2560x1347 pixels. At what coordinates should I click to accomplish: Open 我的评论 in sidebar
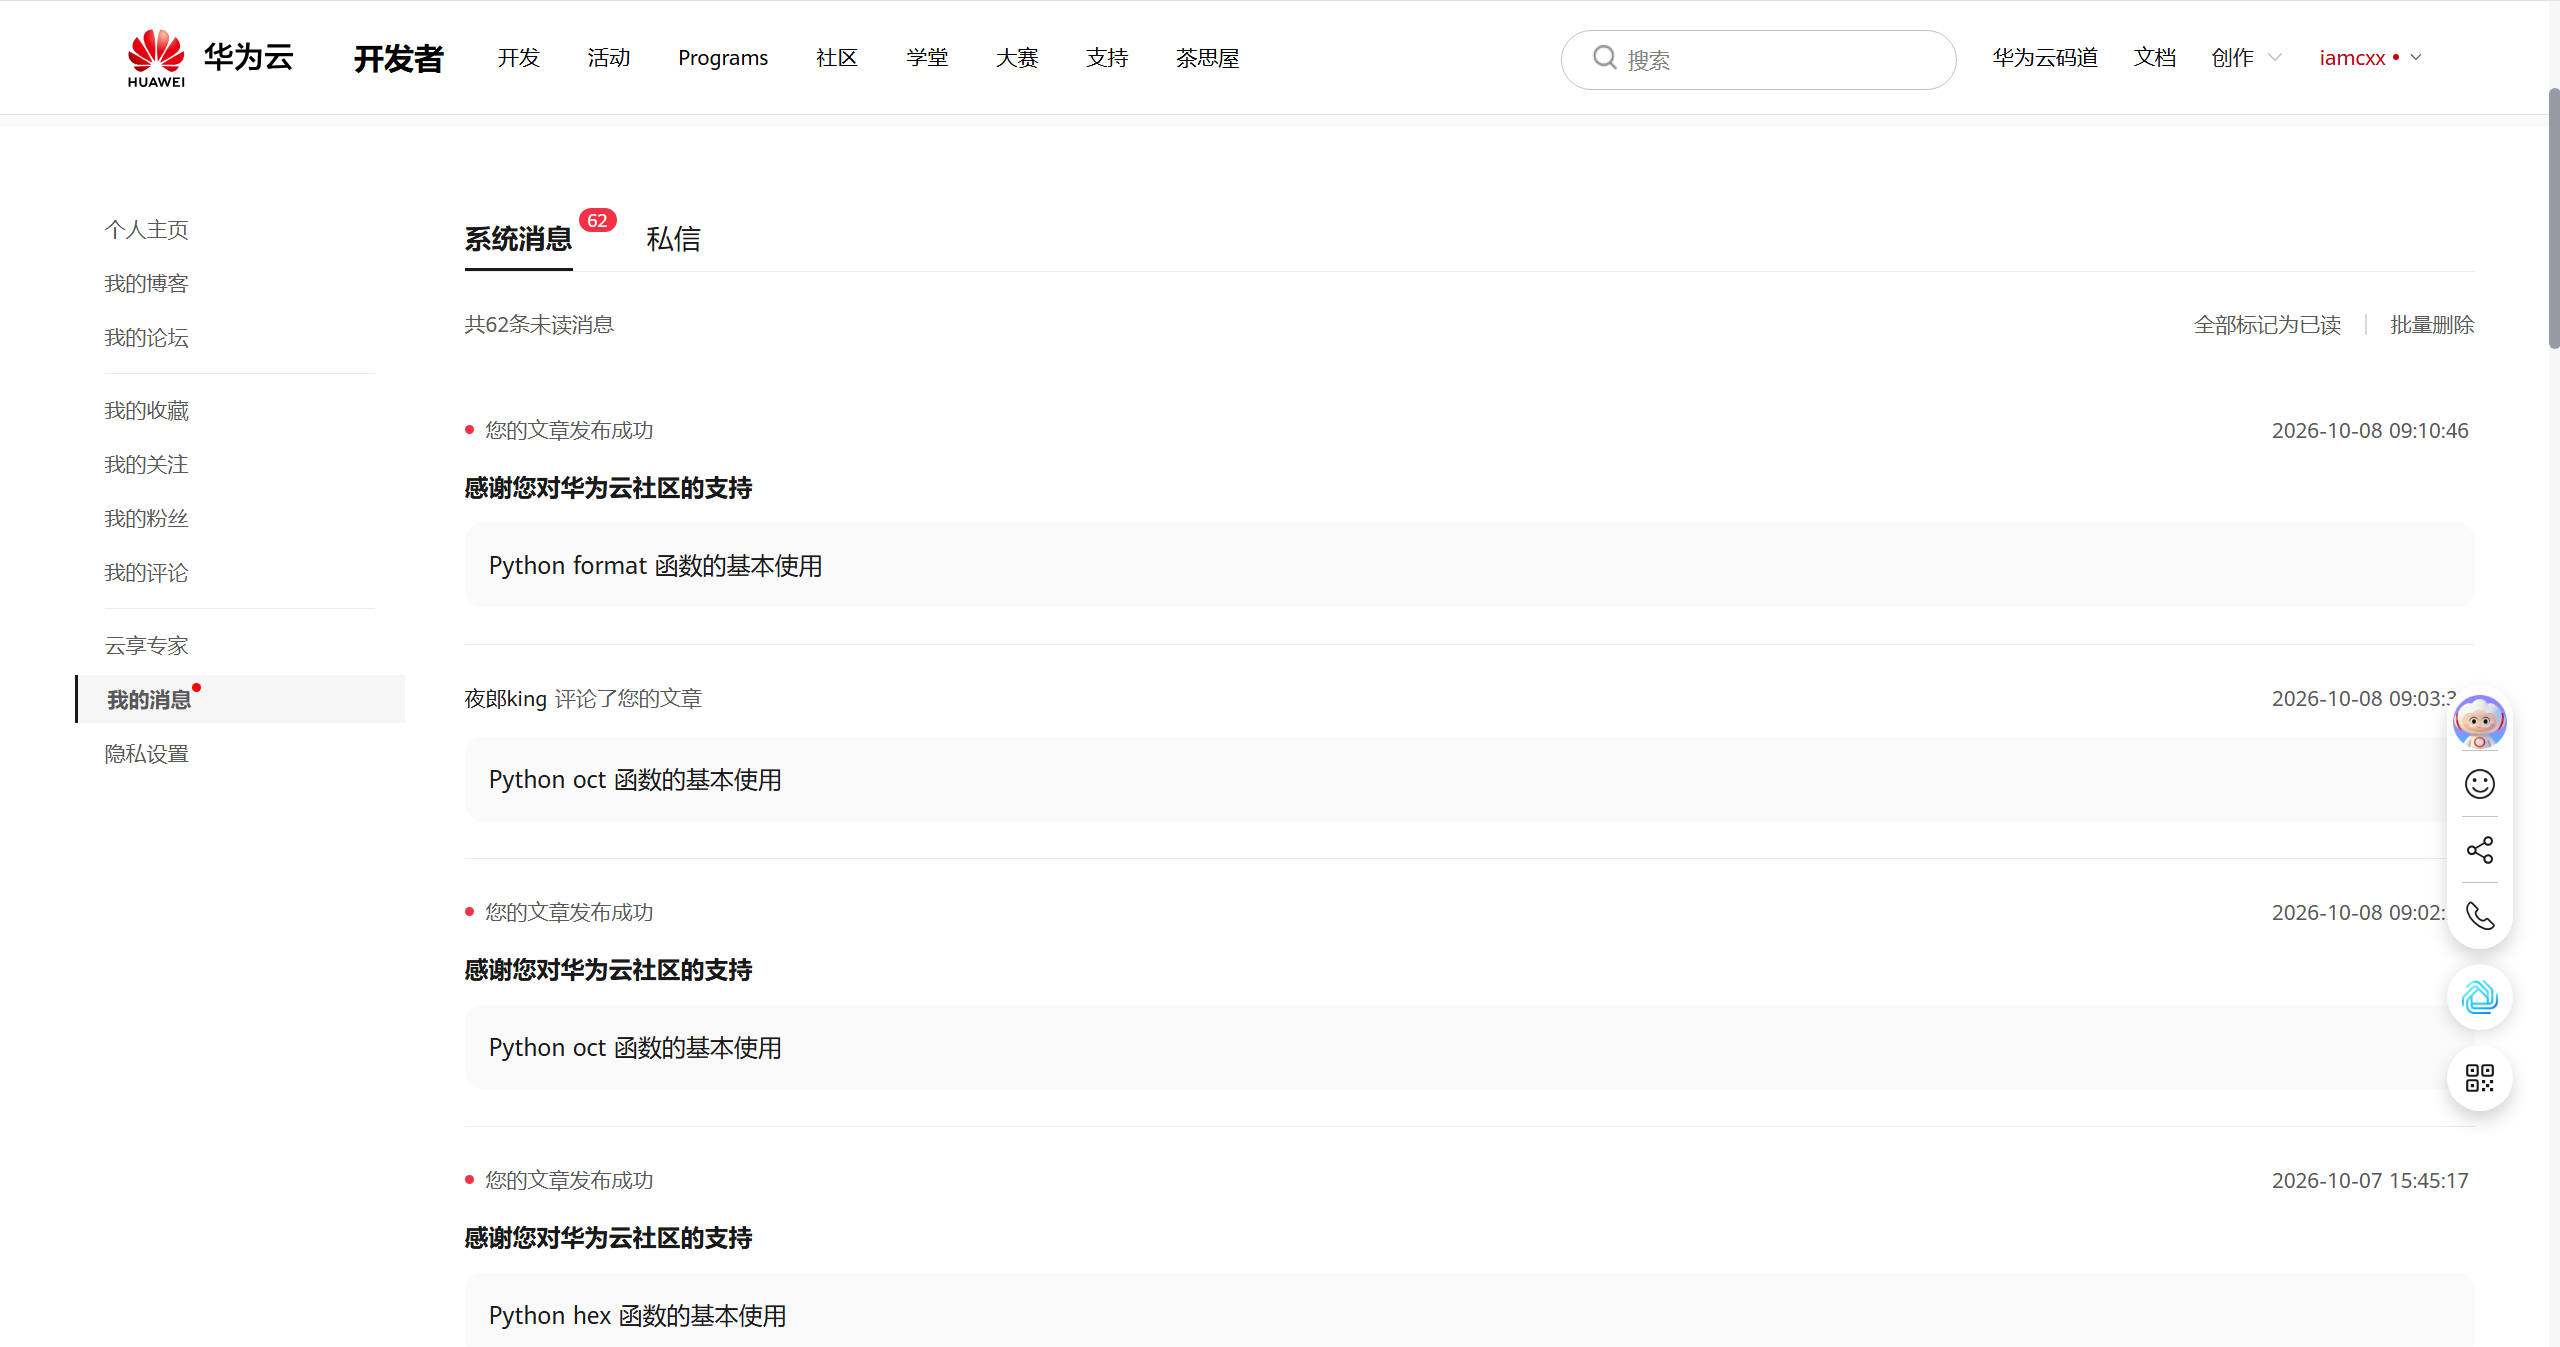click(x=146, y=573)
